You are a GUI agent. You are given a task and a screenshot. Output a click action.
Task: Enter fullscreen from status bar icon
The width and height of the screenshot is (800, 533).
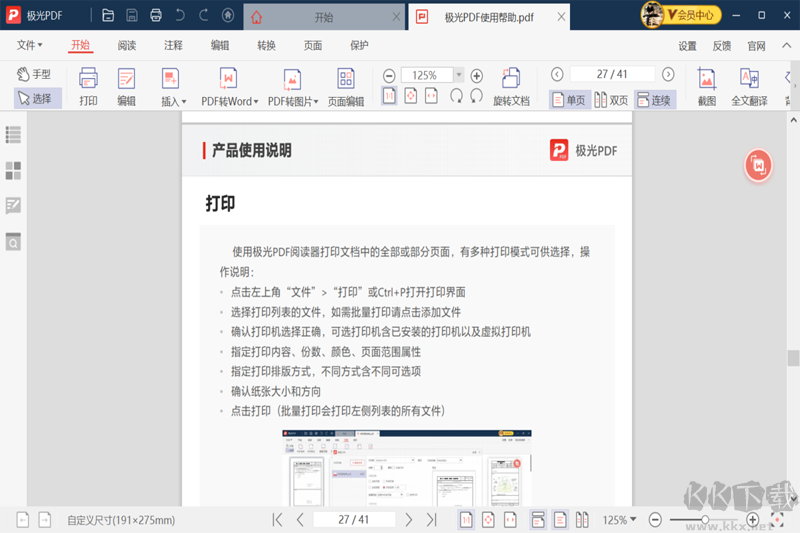[777, 520]
